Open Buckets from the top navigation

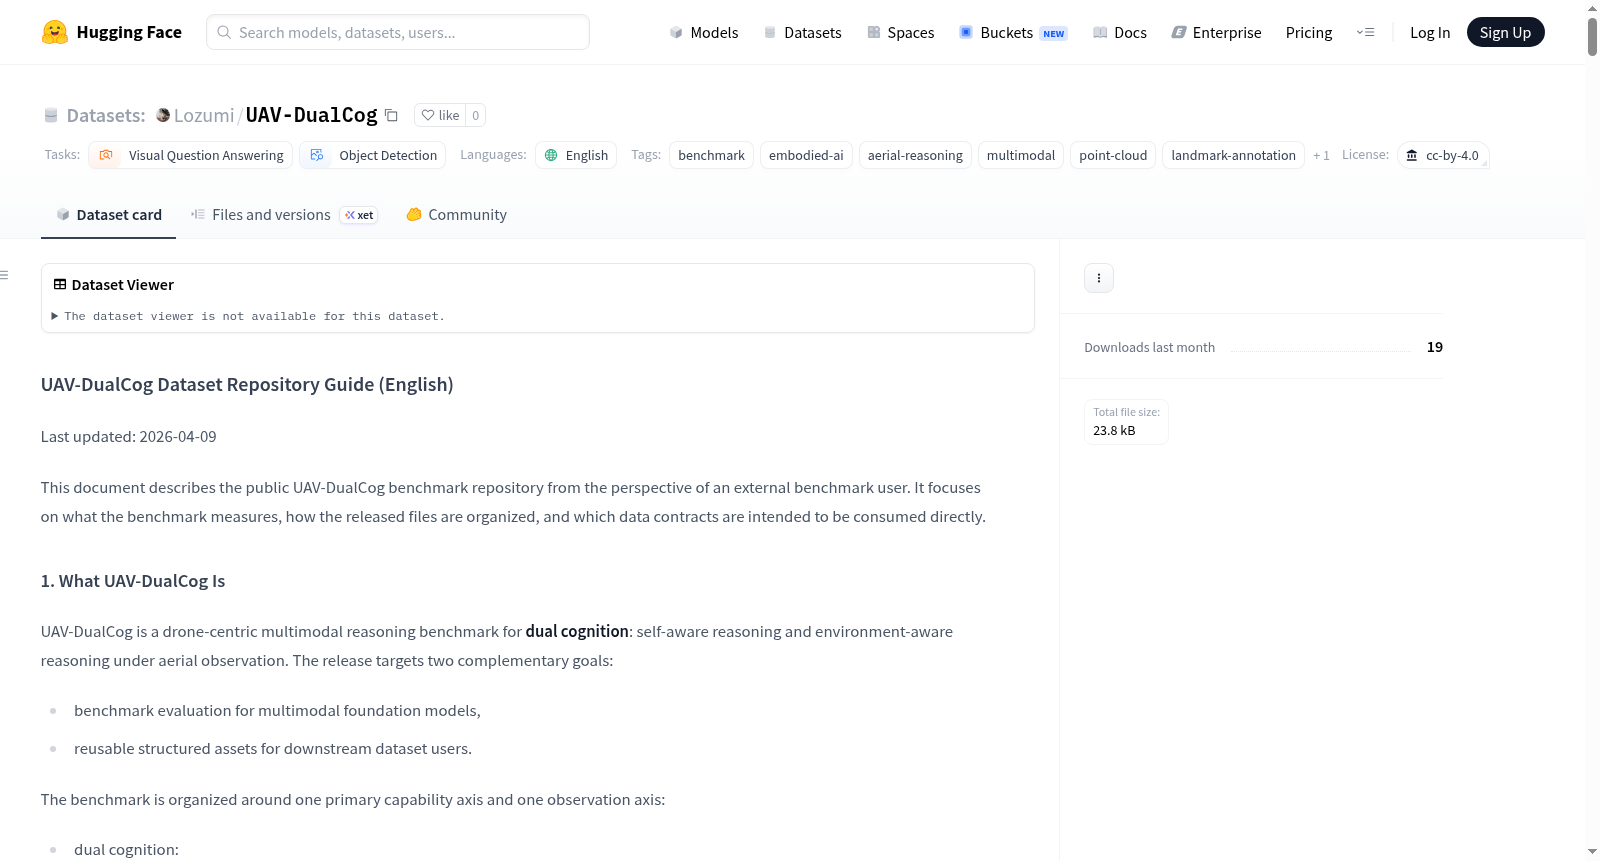(x=1013, y=32)
